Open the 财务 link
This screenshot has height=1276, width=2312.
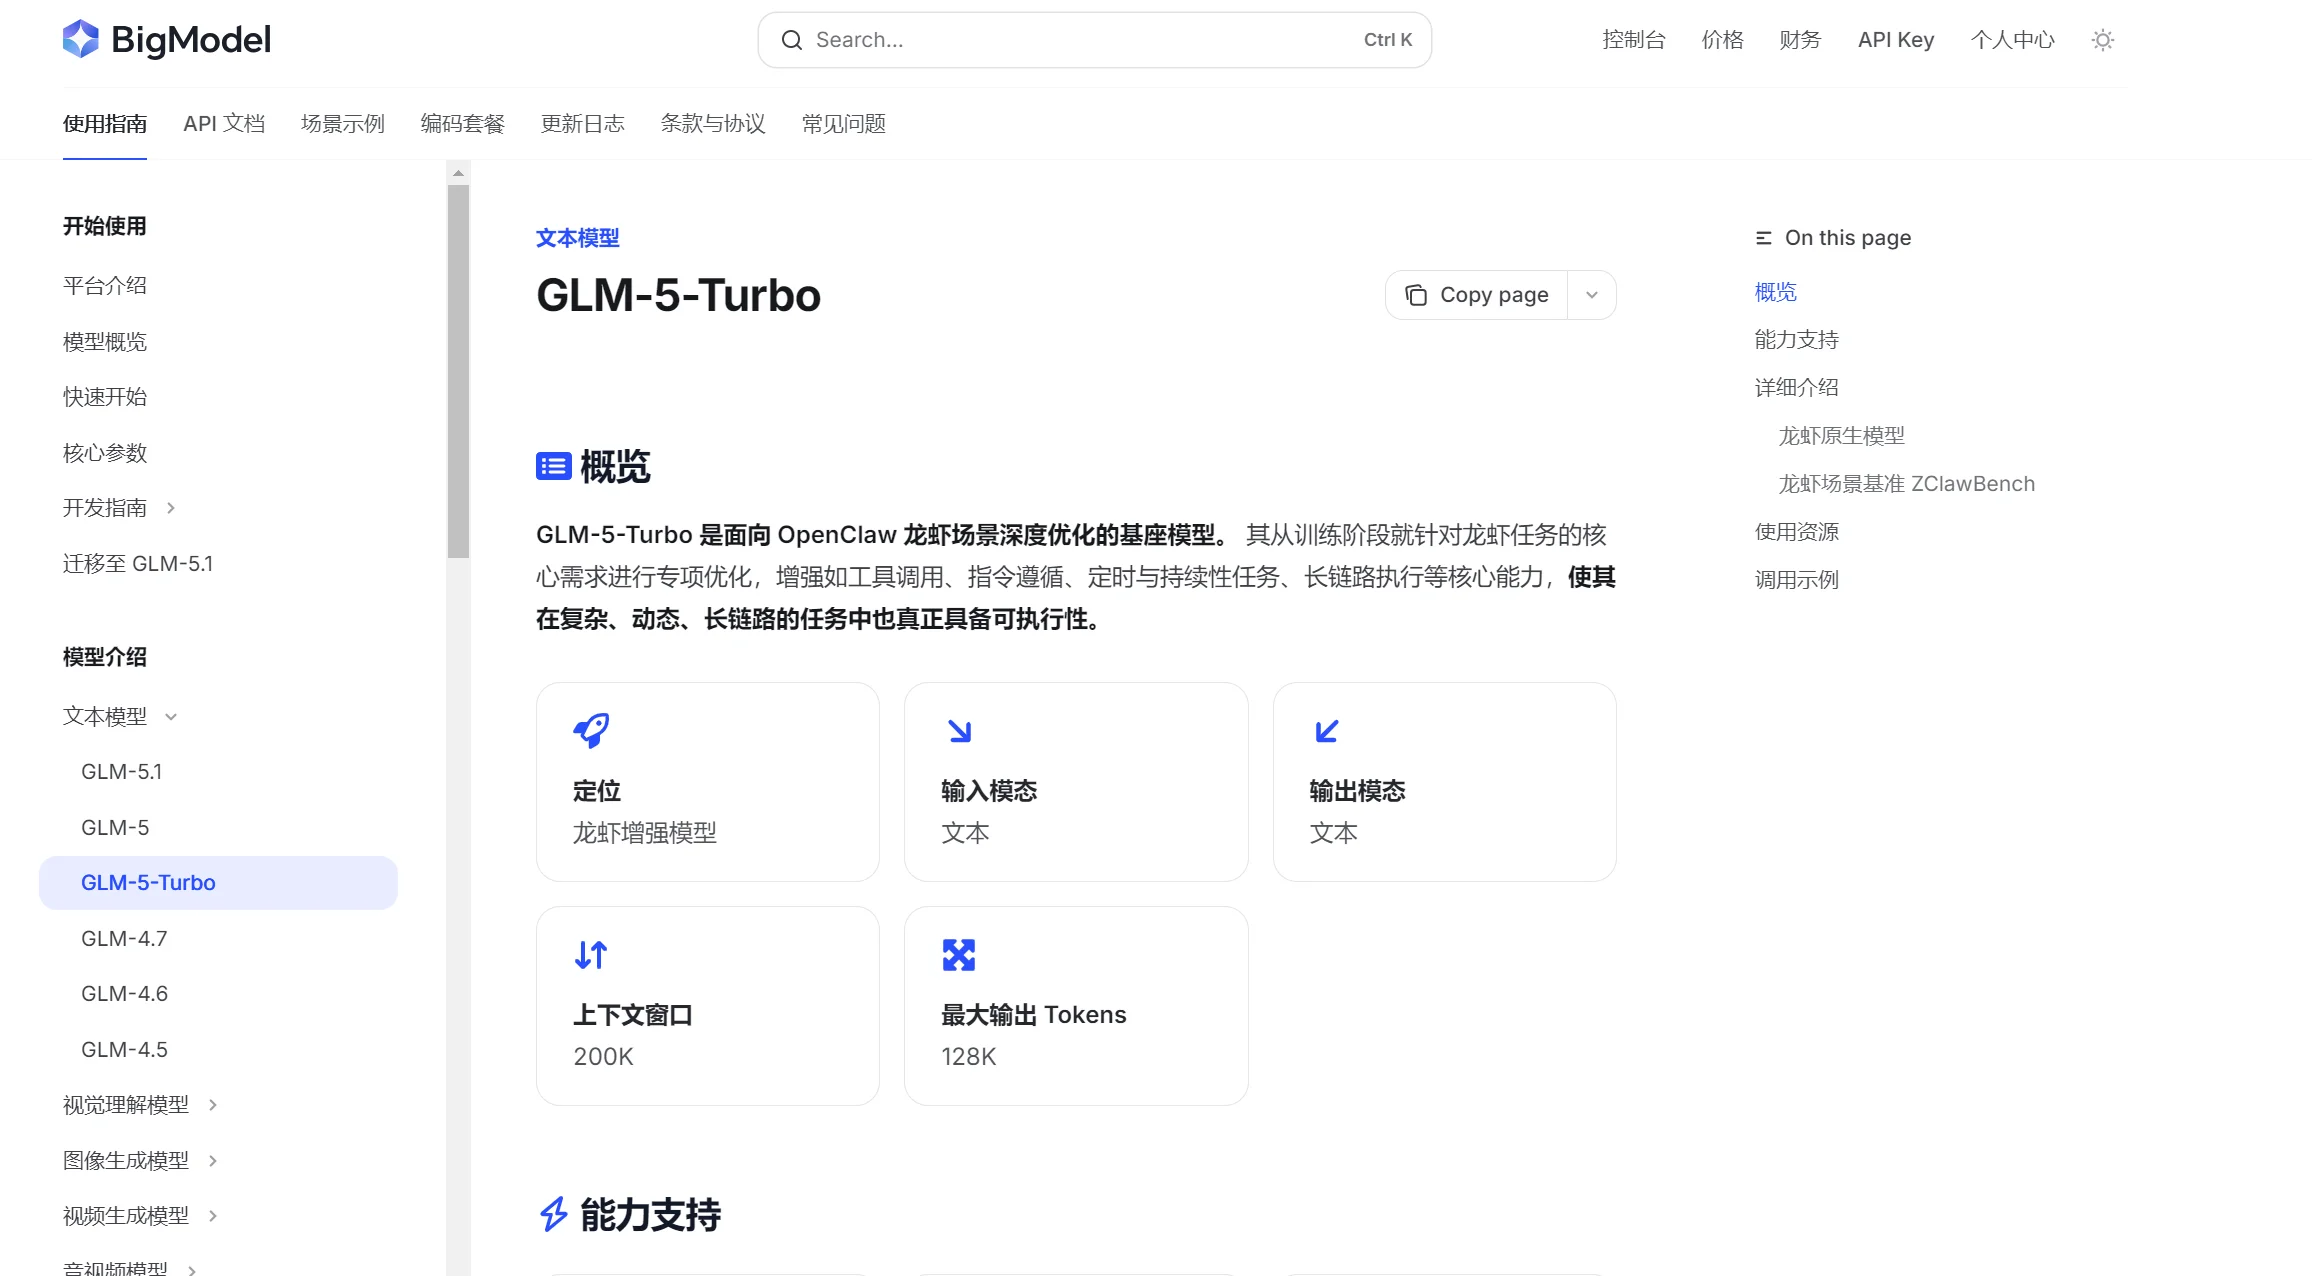click(1801, 40)
